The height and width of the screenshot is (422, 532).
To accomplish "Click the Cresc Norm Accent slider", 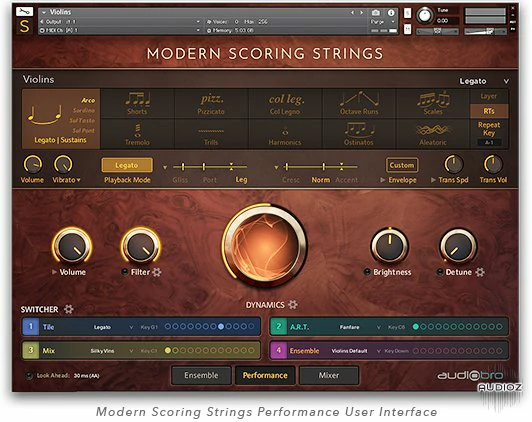I will point(321,167).
